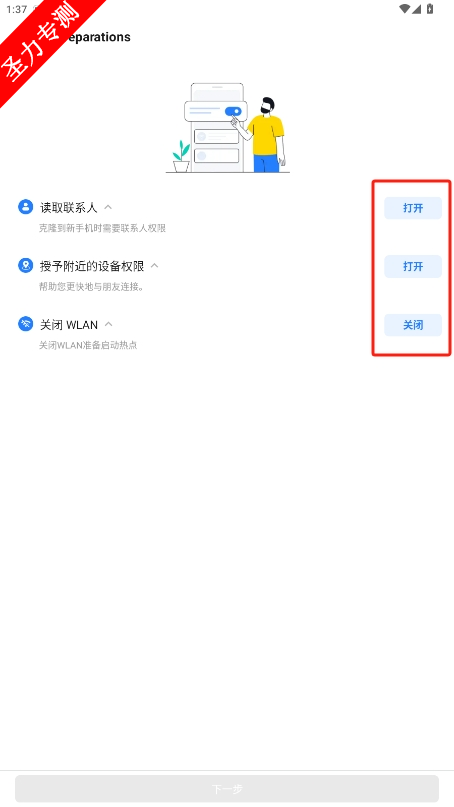The image size is (454, 807).
Task: Tap the nearby devices location icon
Action: pos(25,266)
